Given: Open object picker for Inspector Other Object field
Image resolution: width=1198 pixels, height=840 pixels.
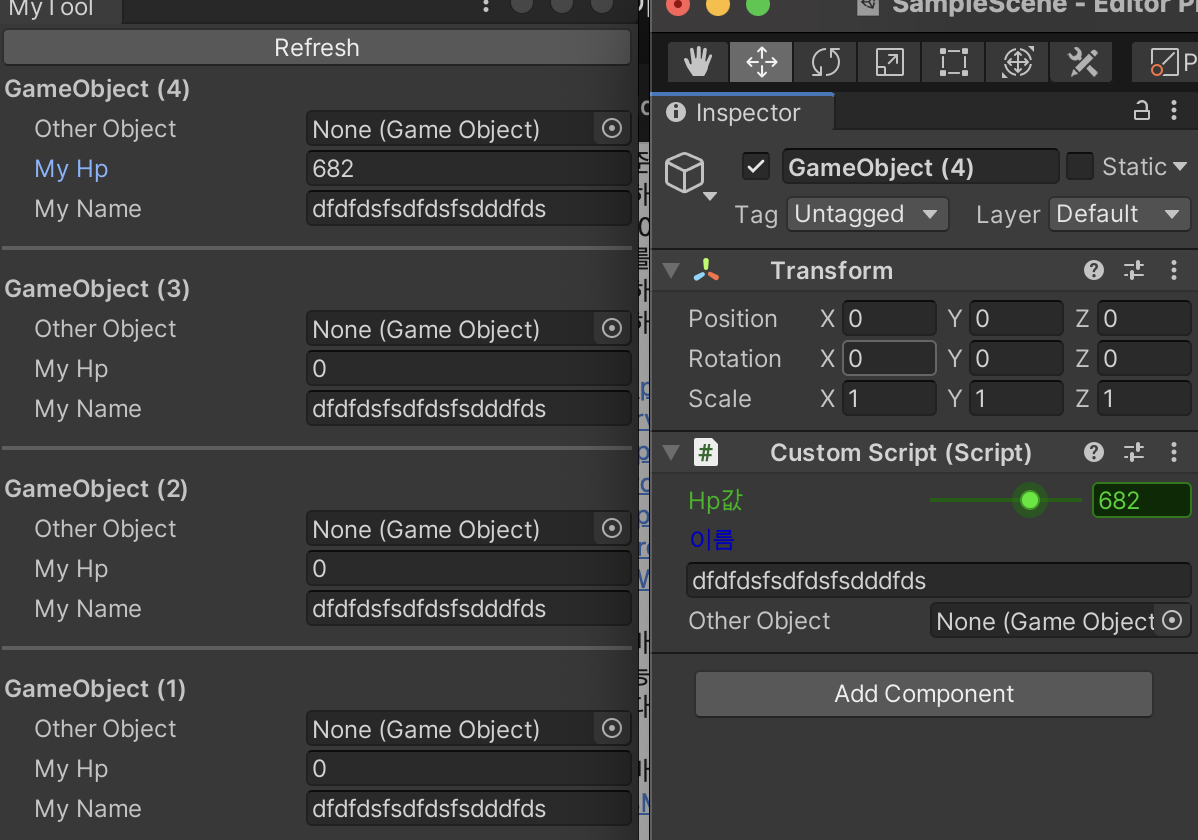Looking at the screenshot, I should click(1172, 620).
